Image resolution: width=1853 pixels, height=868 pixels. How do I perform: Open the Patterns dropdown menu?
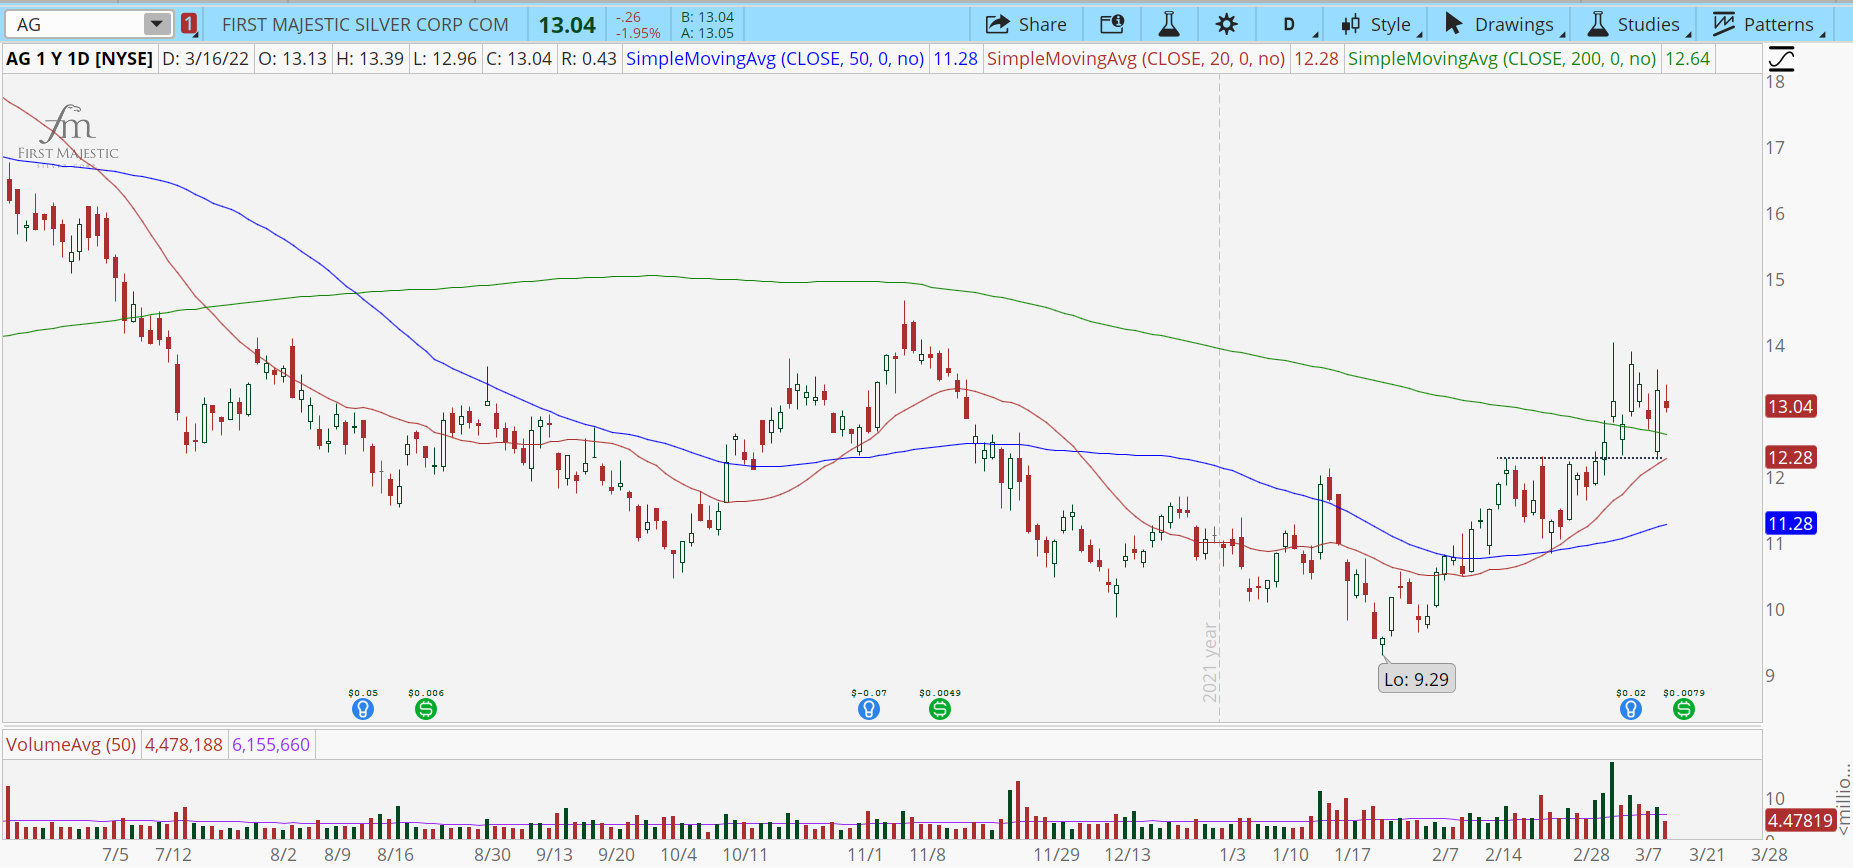pyautogui.click(x=1767, y=24)
